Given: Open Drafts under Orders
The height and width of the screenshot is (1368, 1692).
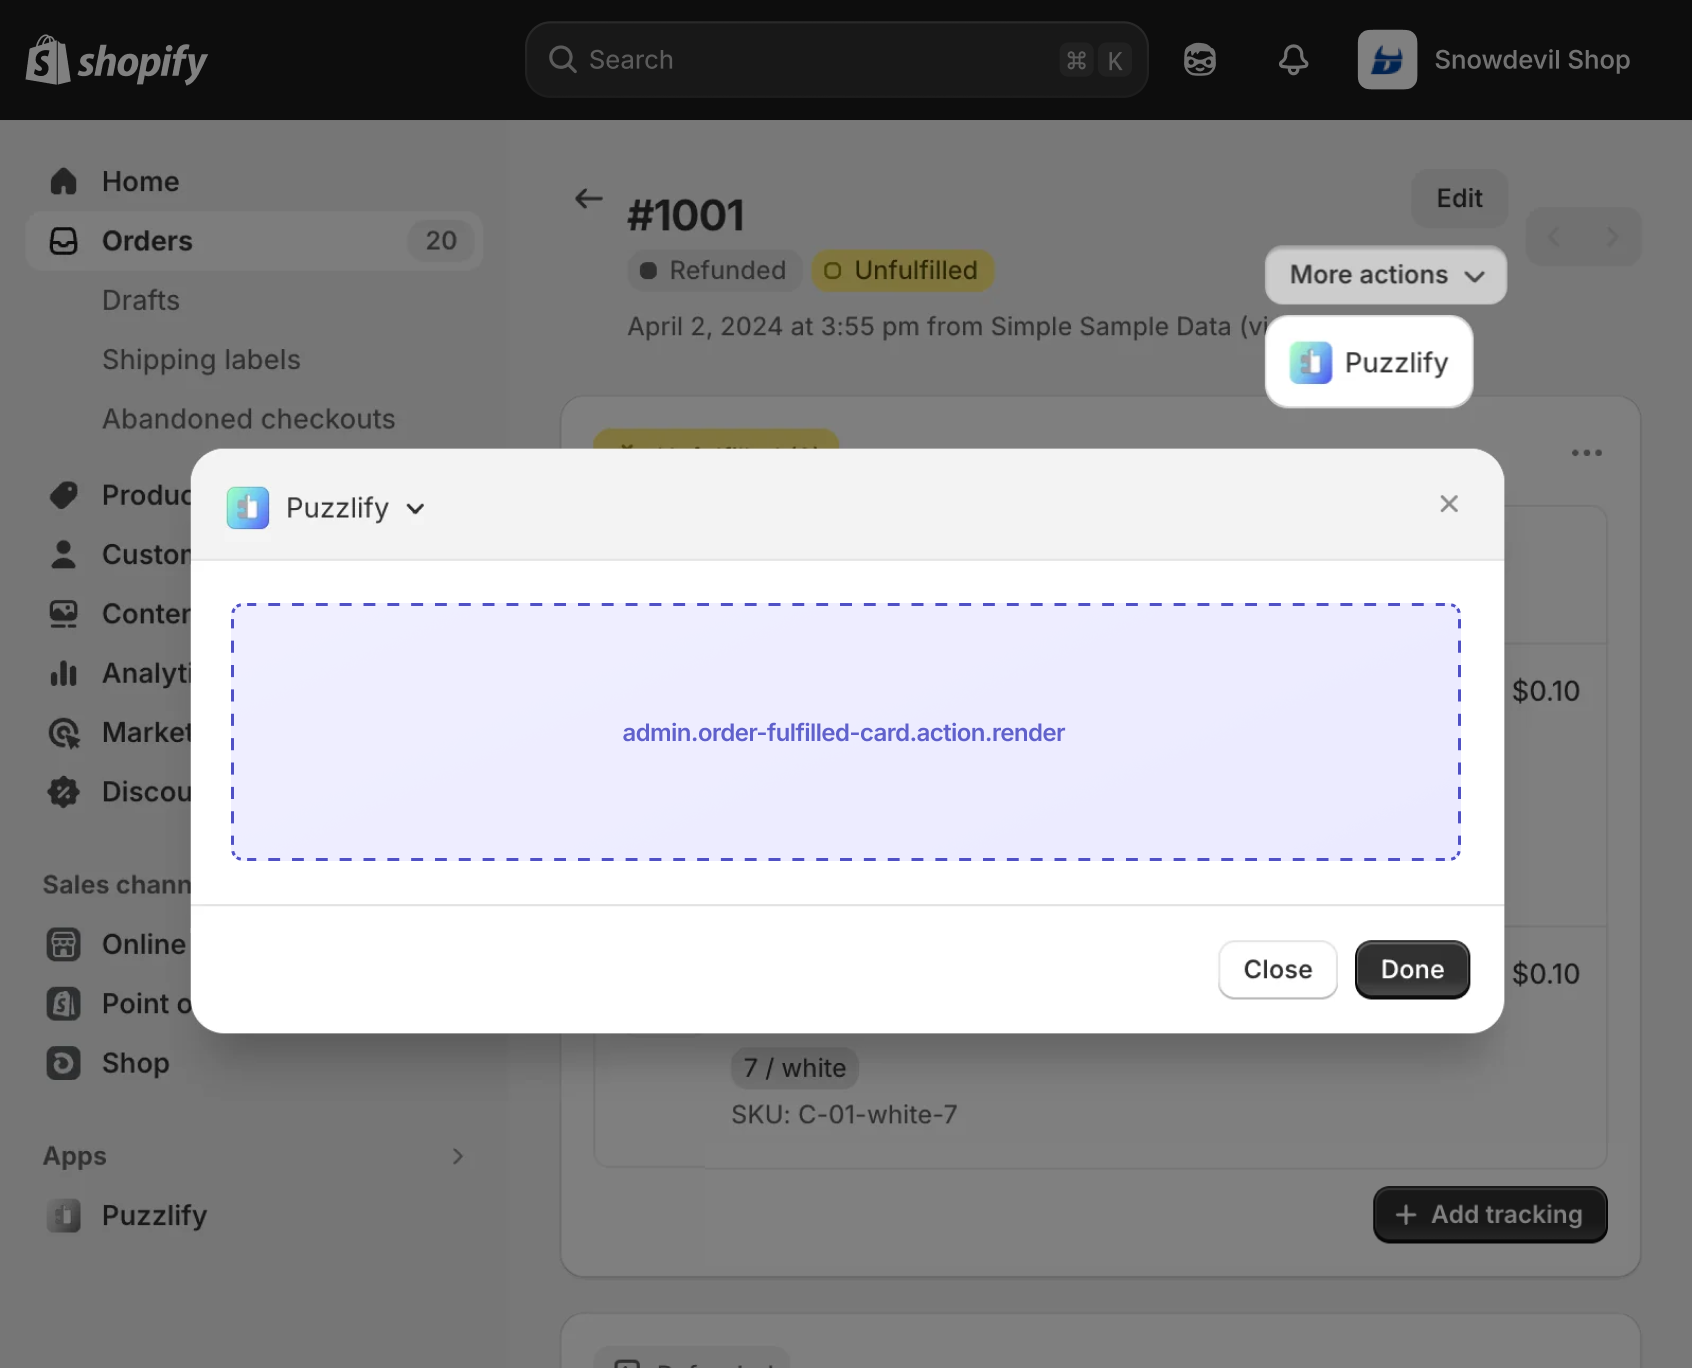Looking at the screenshot, I should (141, 300).
